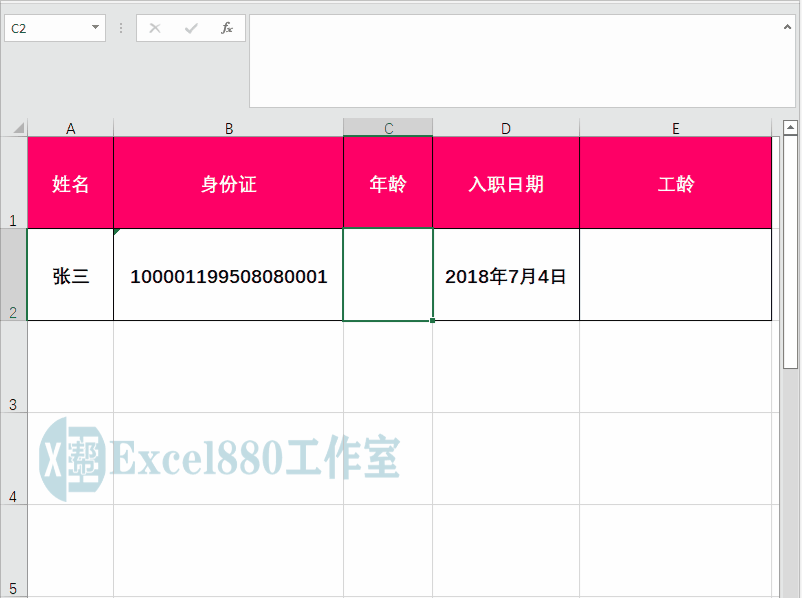The width and height of the screenshot is (802, 598).
Task: Collapse the formula bar with the chevron
Action: pos(787,27)
